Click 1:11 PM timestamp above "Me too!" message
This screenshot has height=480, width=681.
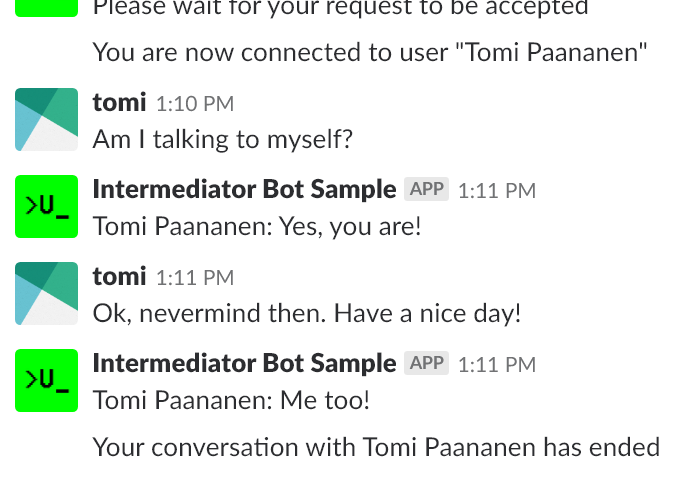tap(496, 364)
